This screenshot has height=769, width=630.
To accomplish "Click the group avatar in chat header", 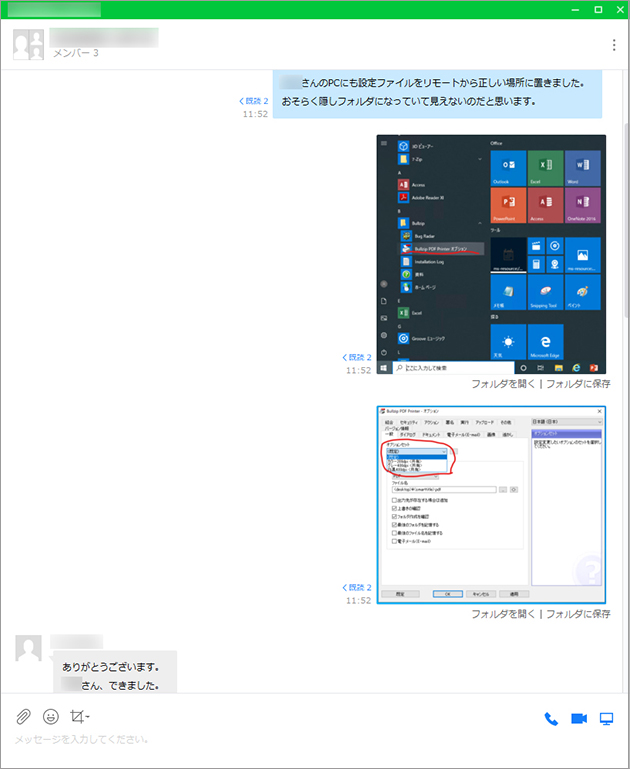I will [28, 45].
